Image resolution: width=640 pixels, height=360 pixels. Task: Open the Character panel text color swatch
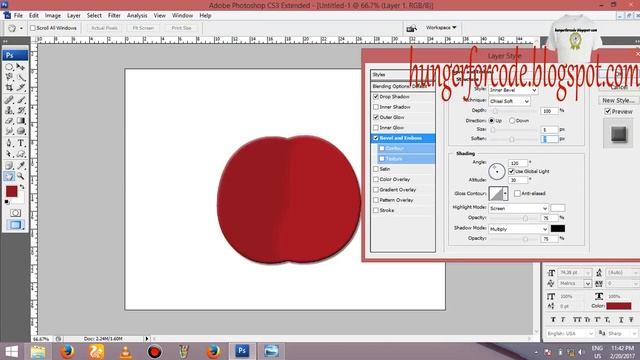point(619,306)
